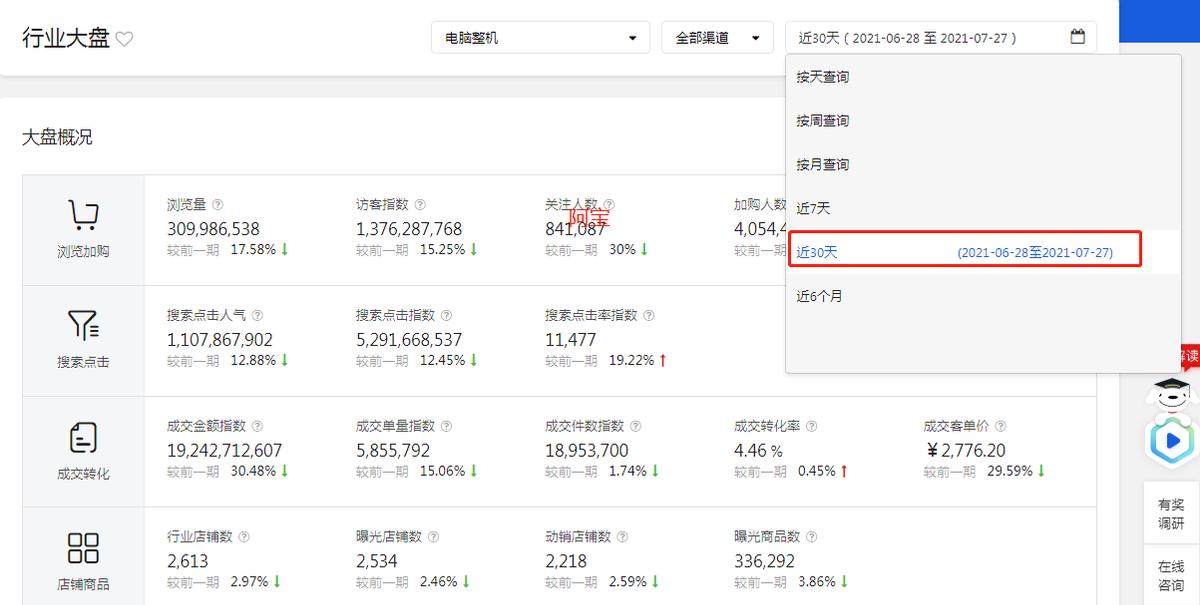This screenshot has height=605, width=1200.
Task: Click the help icon beside 搜索点击人气
Action: [x=258, y=314]
